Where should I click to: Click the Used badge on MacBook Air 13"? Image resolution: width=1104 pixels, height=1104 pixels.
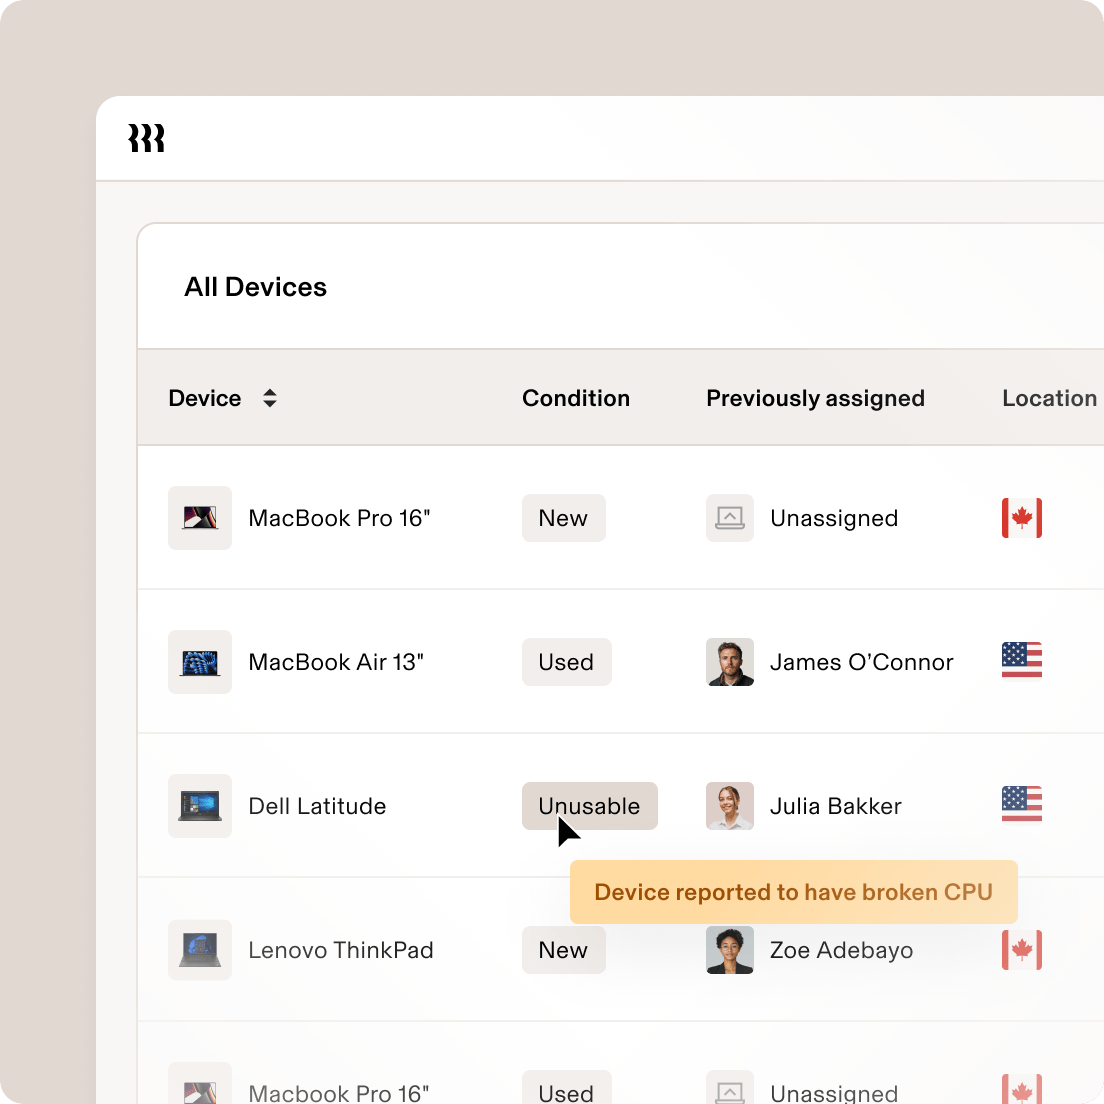click(566, 662)
